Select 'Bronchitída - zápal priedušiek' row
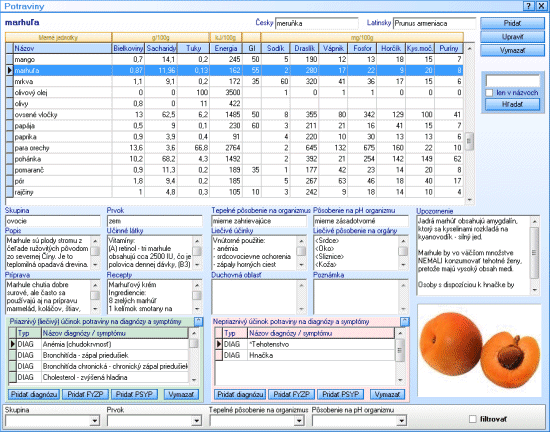This screenshot has width=550, height=432. click(x=99, y=355)
